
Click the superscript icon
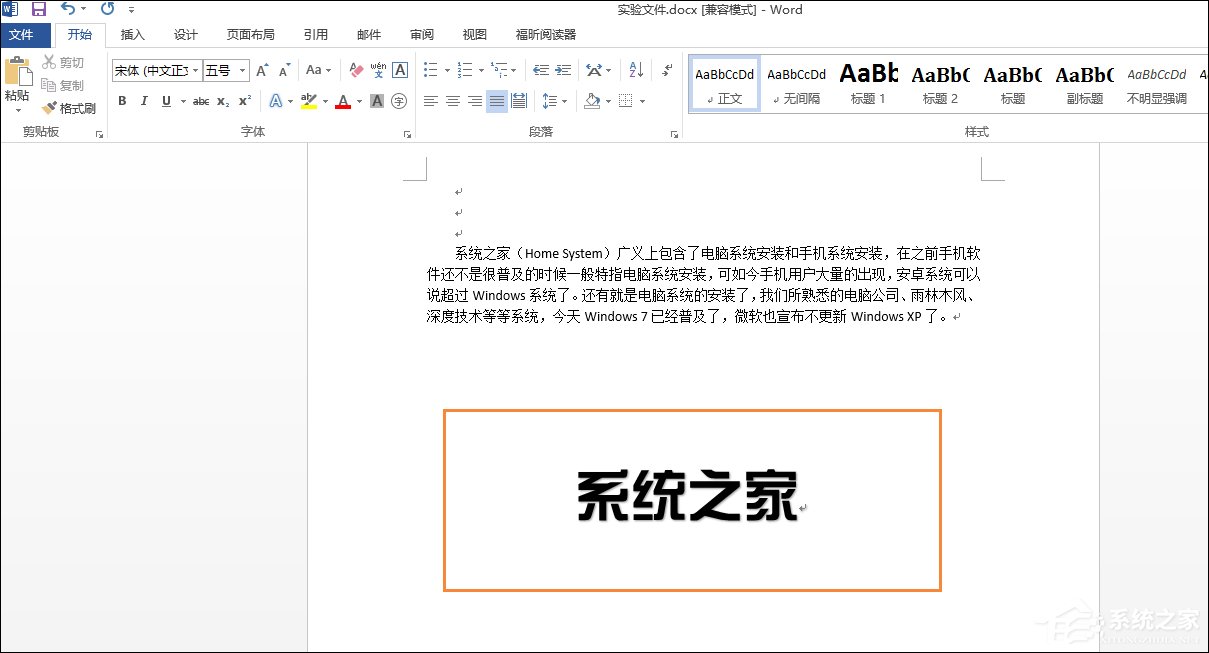tap(245, 100)
